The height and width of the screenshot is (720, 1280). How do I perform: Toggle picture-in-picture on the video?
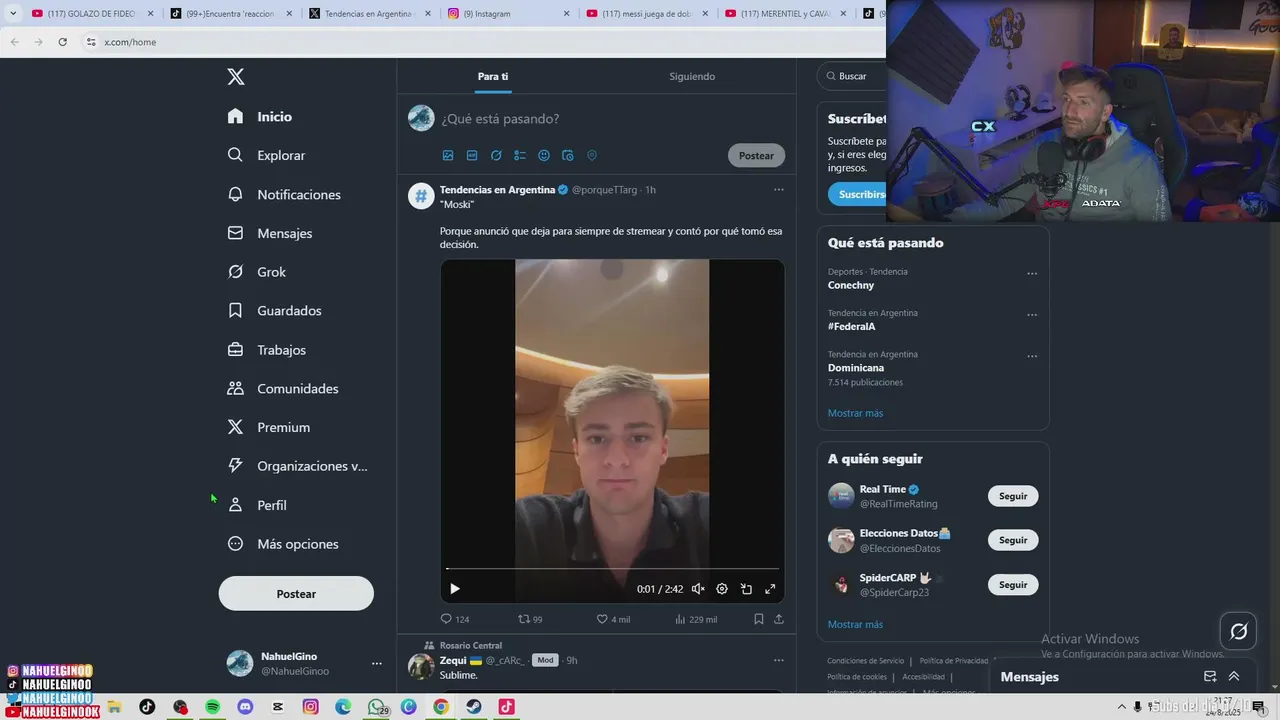[746, 589]
